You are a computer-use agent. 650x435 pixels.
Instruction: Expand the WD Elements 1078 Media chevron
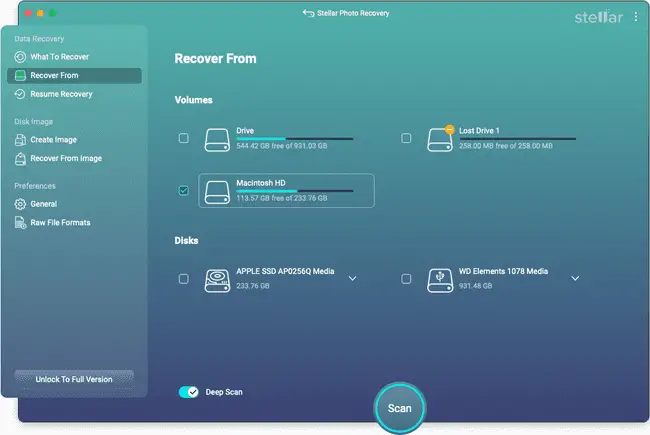pos(575,278)
